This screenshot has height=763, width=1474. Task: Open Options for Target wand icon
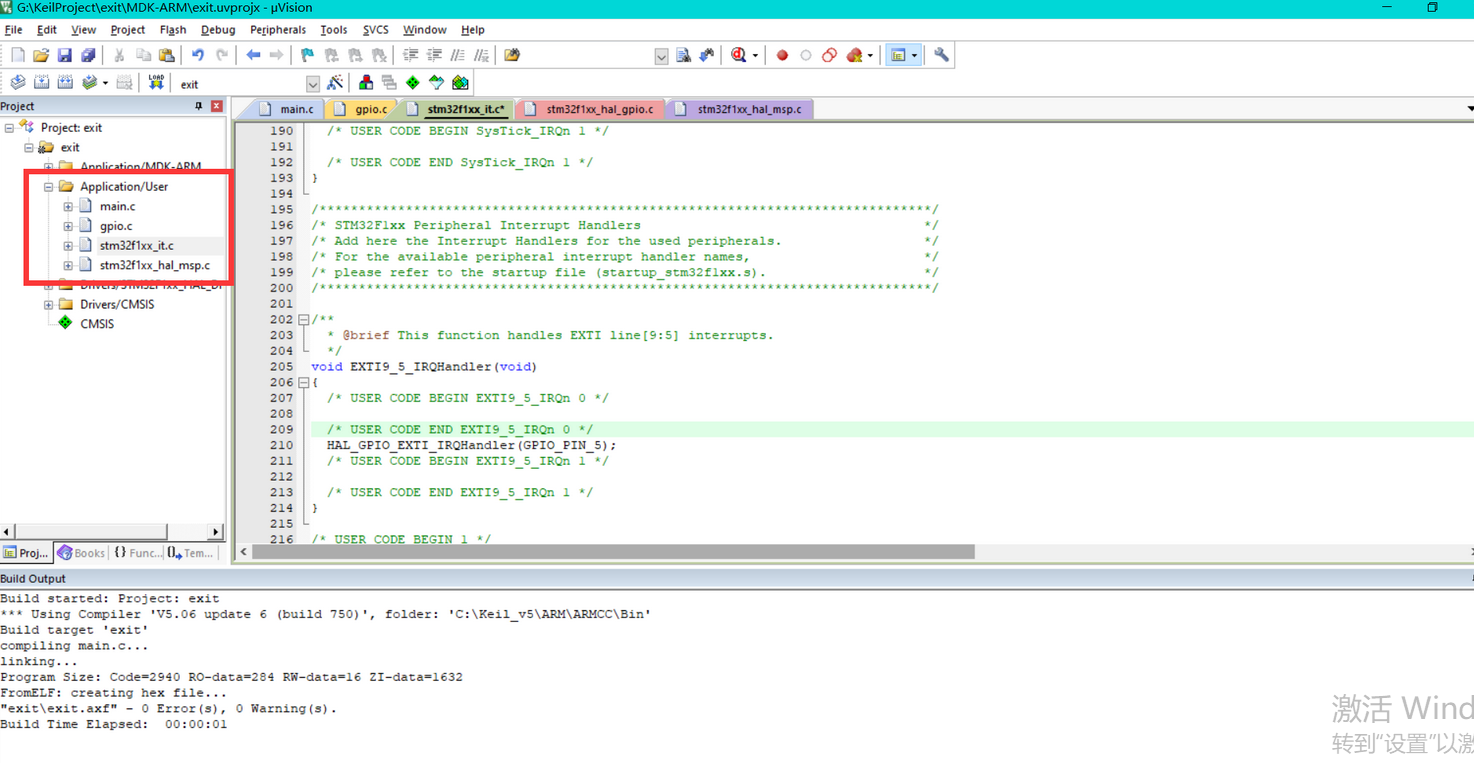[x=335, y=83]
